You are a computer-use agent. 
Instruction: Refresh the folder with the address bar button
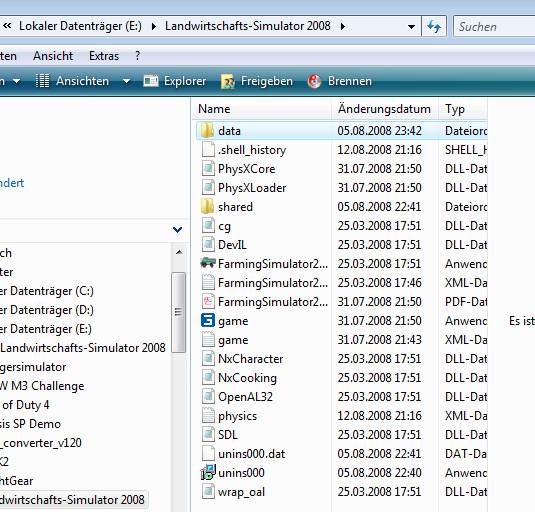coord(434,26)
